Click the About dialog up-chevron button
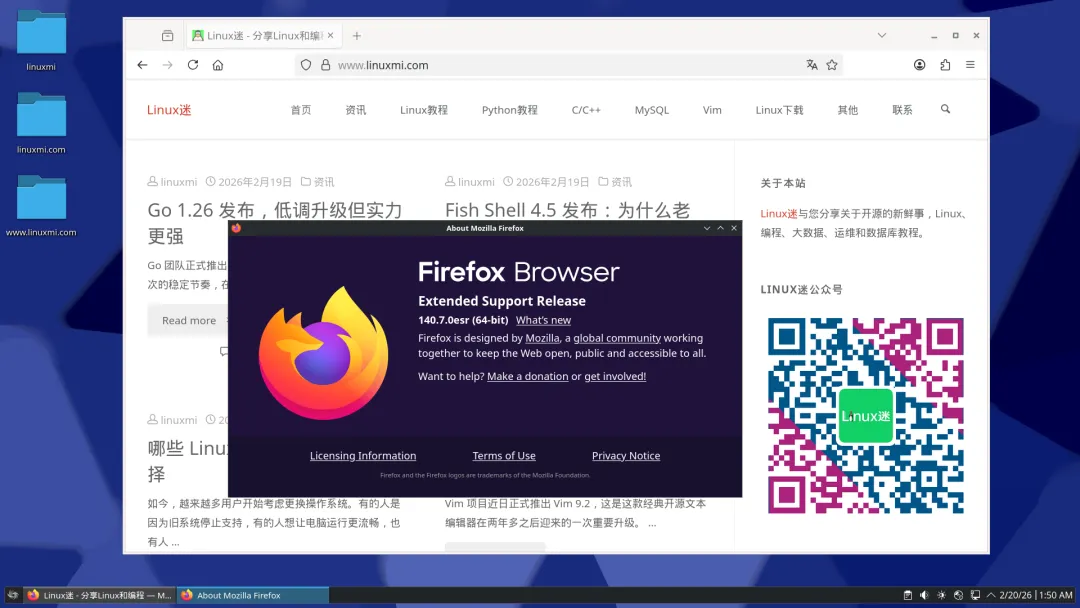Image resolution: width=1080 pixels, height=608 pixels. pyautogui.click(x=720, y=228)
